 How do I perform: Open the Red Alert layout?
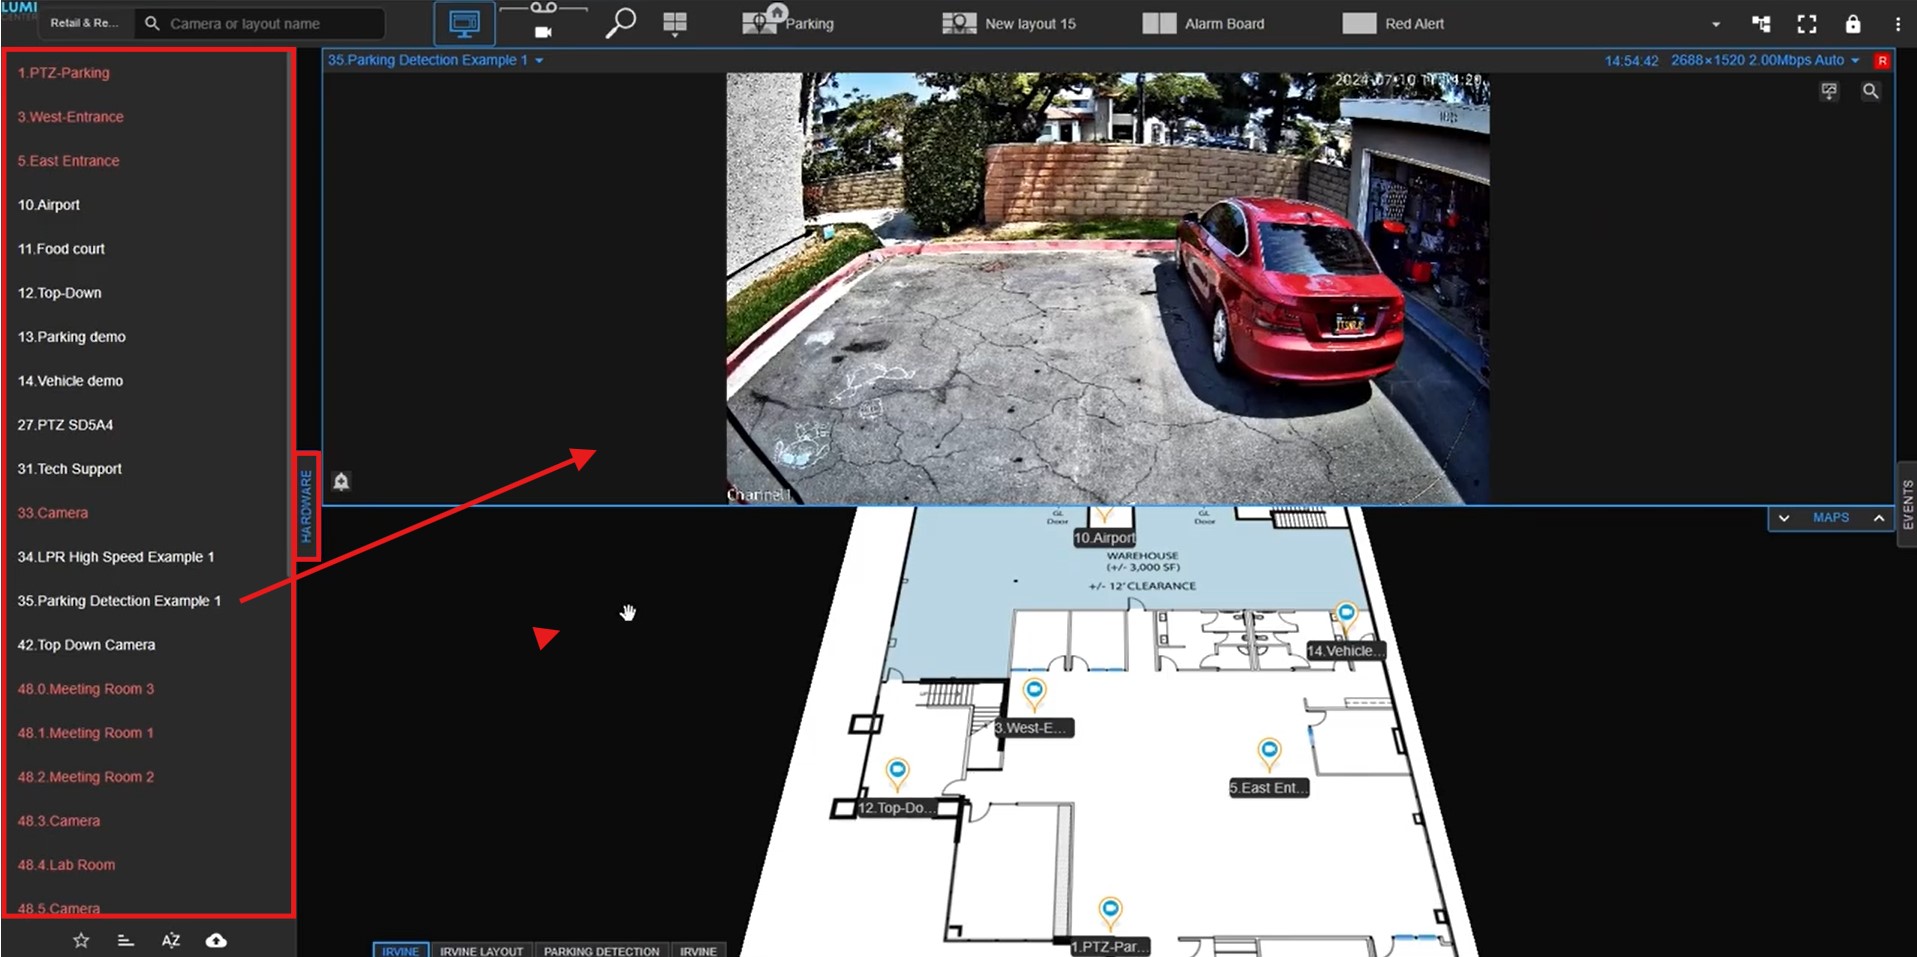pyautogui.click(x=1393, y=24)
